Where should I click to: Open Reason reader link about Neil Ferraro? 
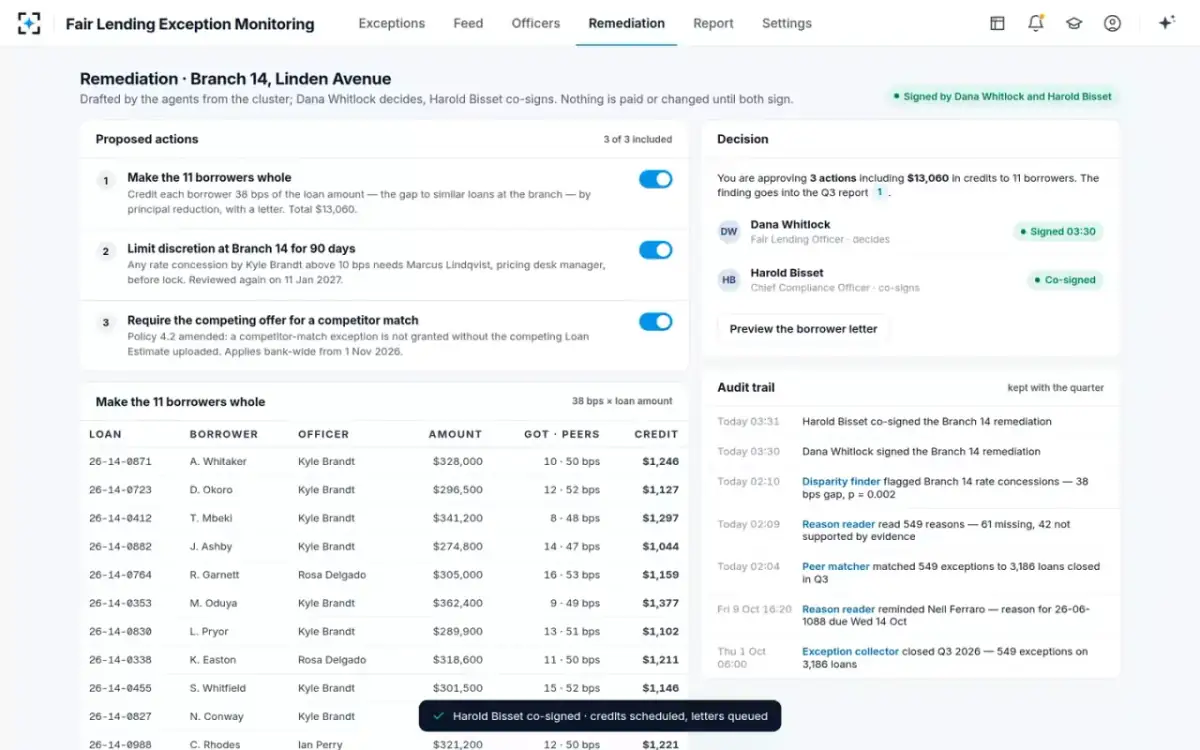(839, 609)
